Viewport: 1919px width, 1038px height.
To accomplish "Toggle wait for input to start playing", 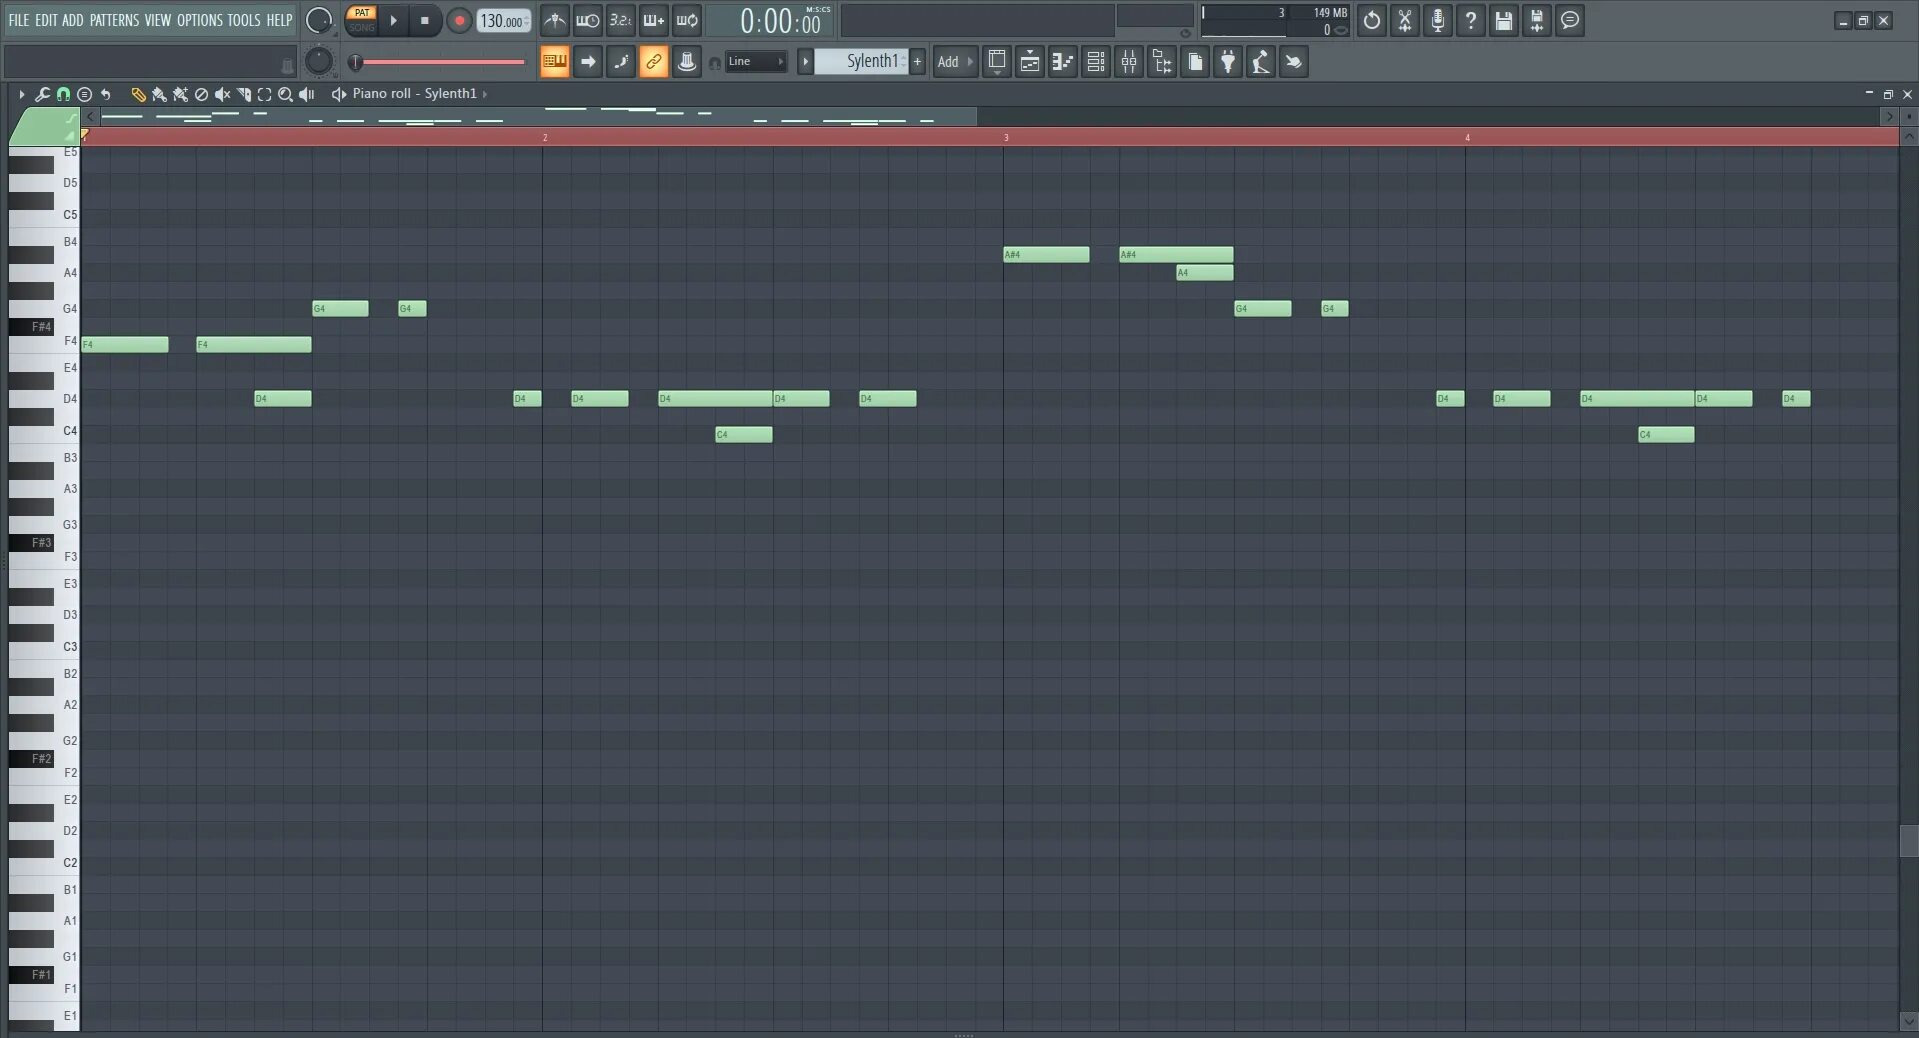I will 588,20.
